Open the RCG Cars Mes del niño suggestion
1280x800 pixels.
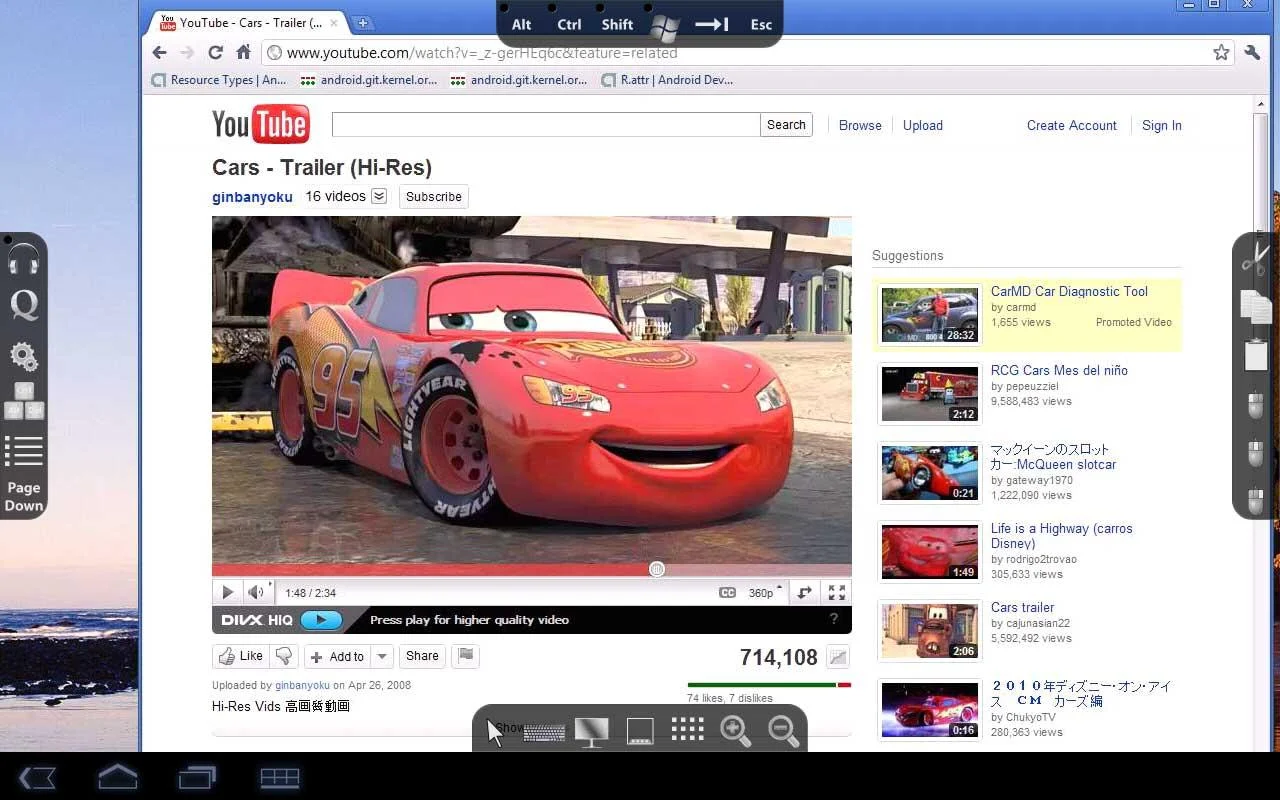click(1059, 370)
